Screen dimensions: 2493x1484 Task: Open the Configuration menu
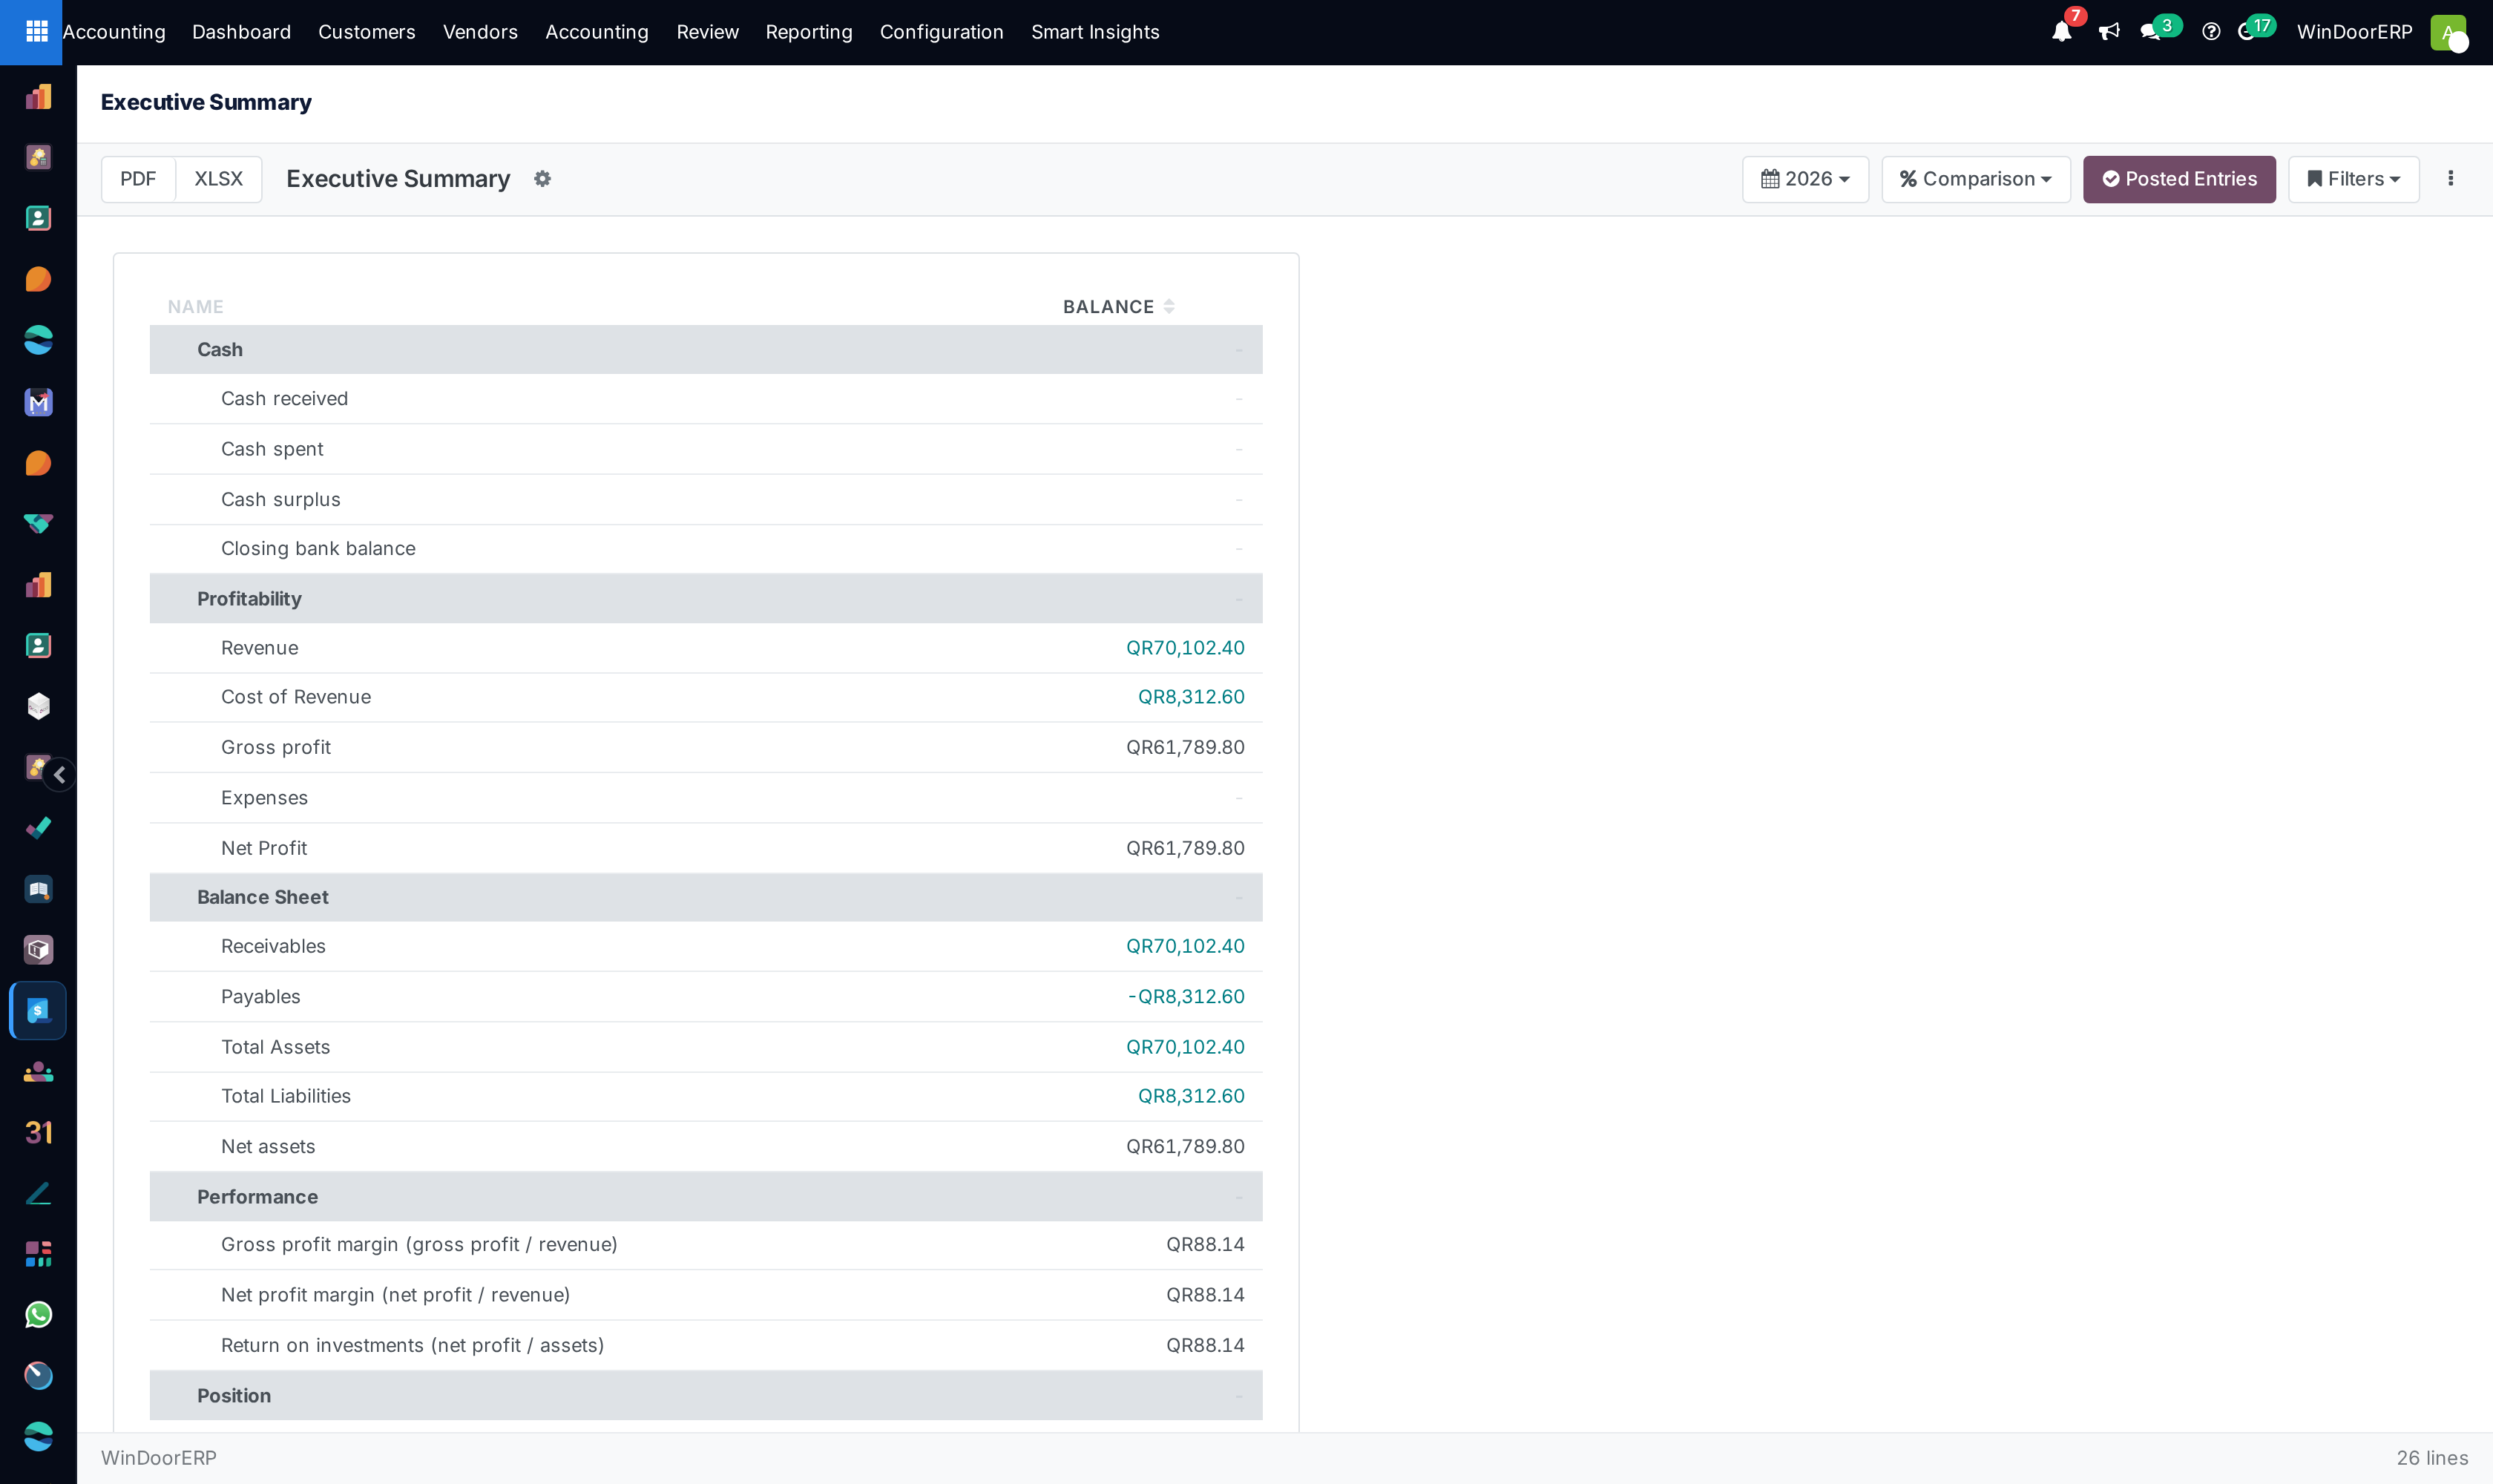coord(941,32)
